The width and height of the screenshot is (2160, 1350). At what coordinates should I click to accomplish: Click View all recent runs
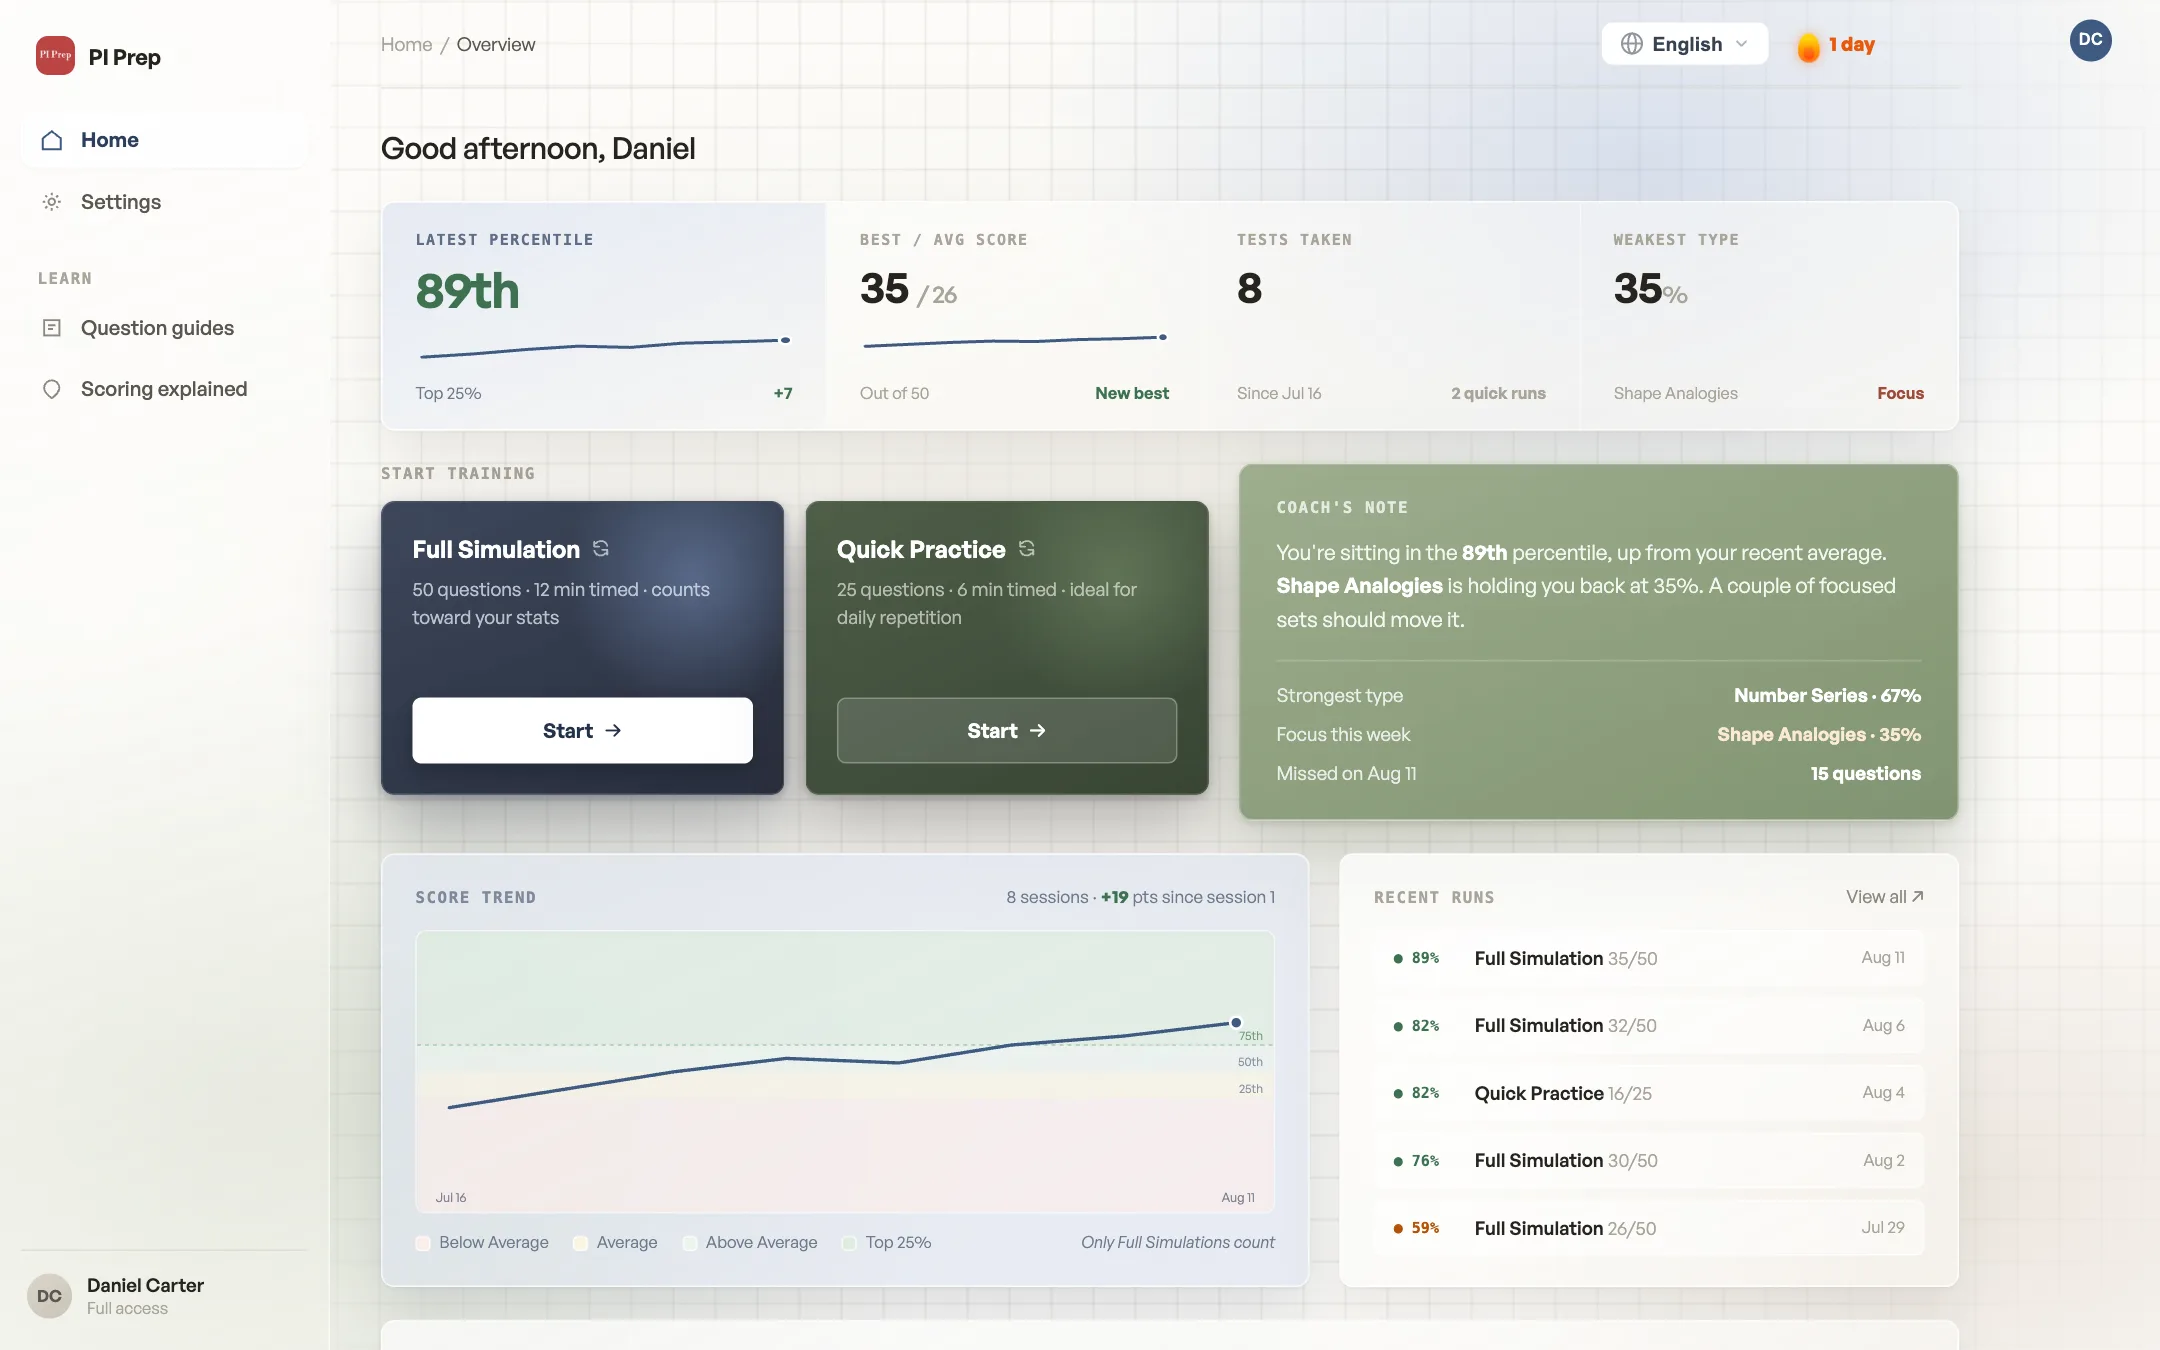1884,896
